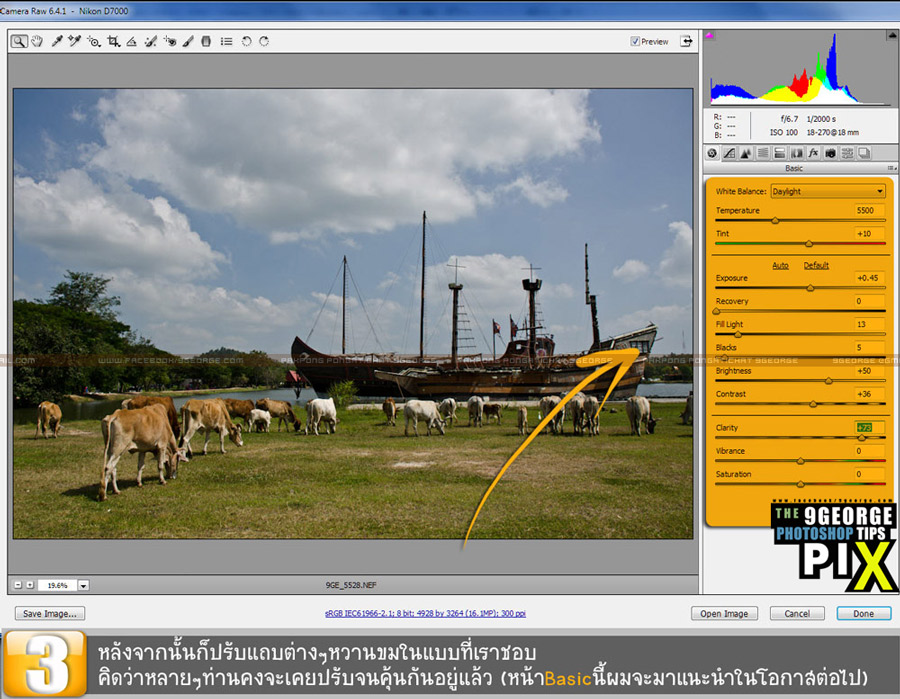The image size is (900, 699).
Task: Click the Temperature slider handle
Action: pyautogui.click(x=775, y=220)
